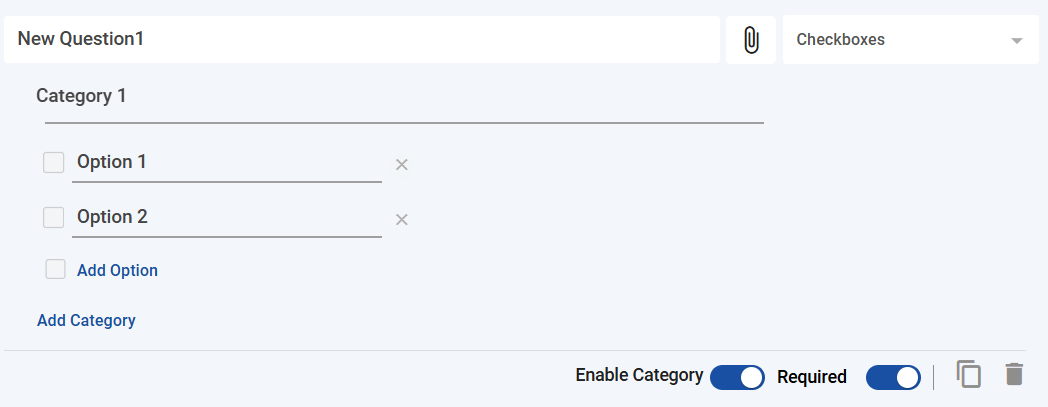The width and height of the screenshot is (1048, 407).
Task: Click the Add Category link
Action: (86, 320)
